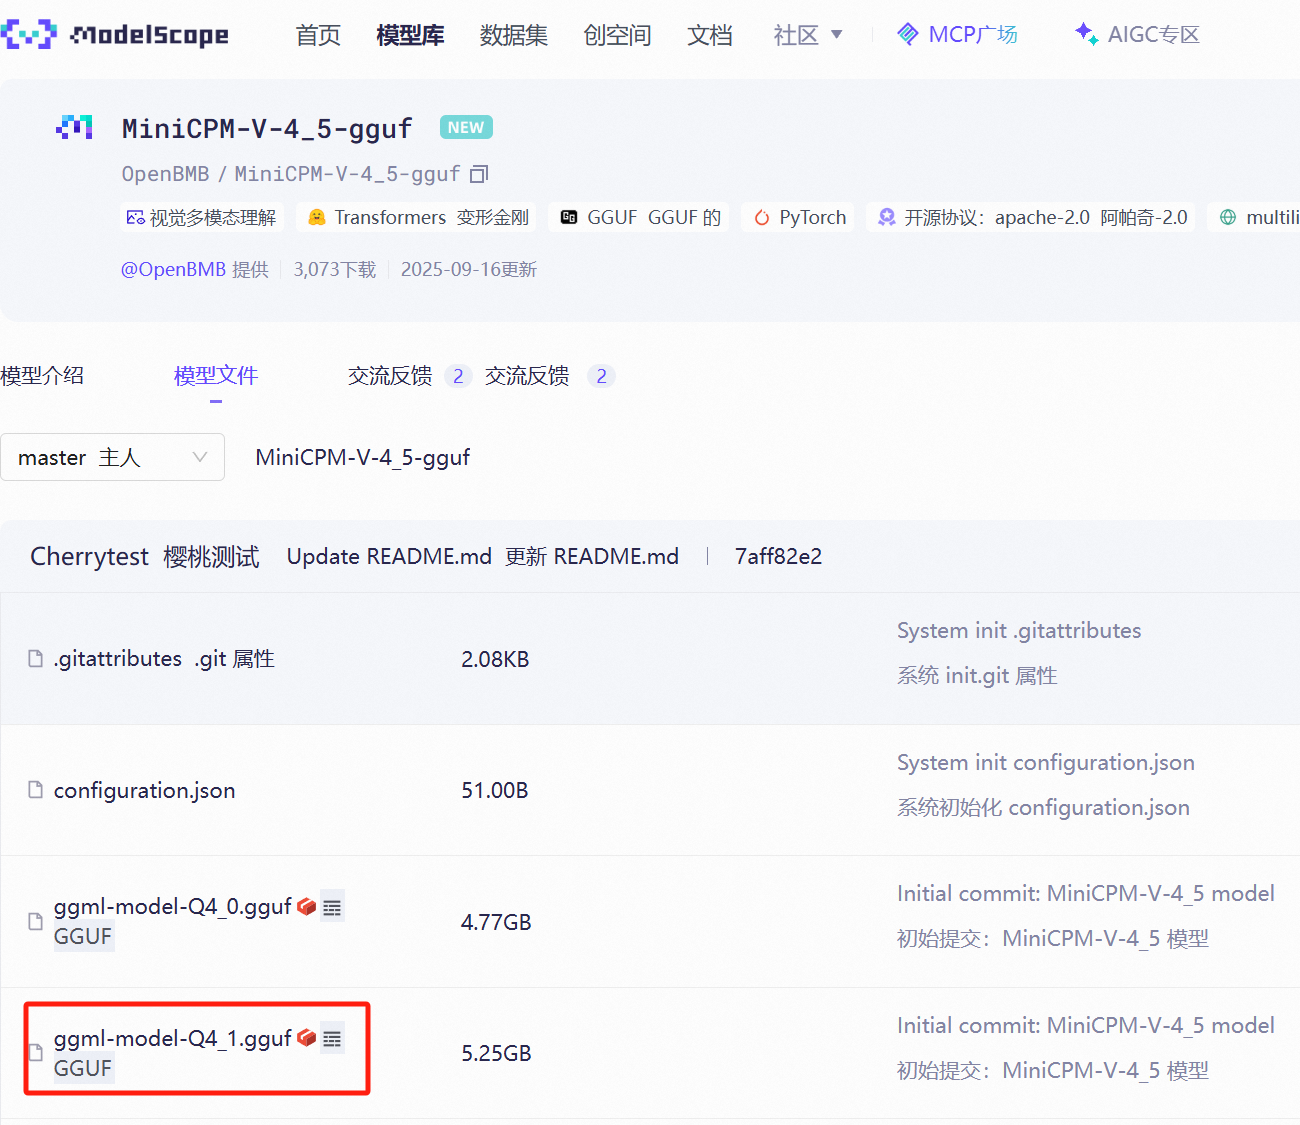
Task: Open the AIGC专区 link
Action: (1137, 34)
